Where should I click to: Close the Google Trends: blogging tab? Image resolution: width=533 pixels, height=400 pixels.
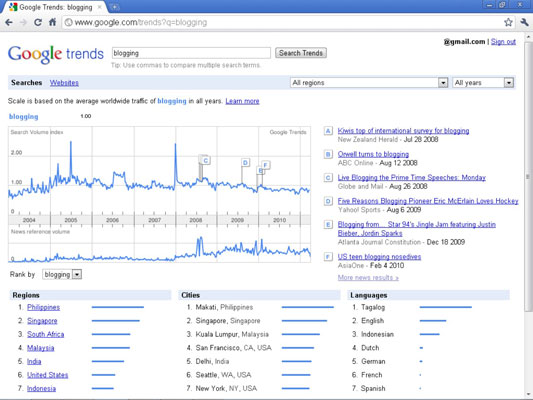100,7
